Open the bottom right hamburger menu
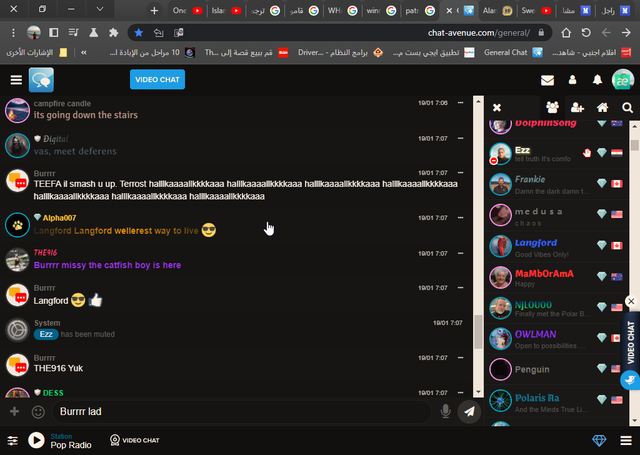Image resolution: width=640 pixels, height=455 pixels. (x=626, y=440)
